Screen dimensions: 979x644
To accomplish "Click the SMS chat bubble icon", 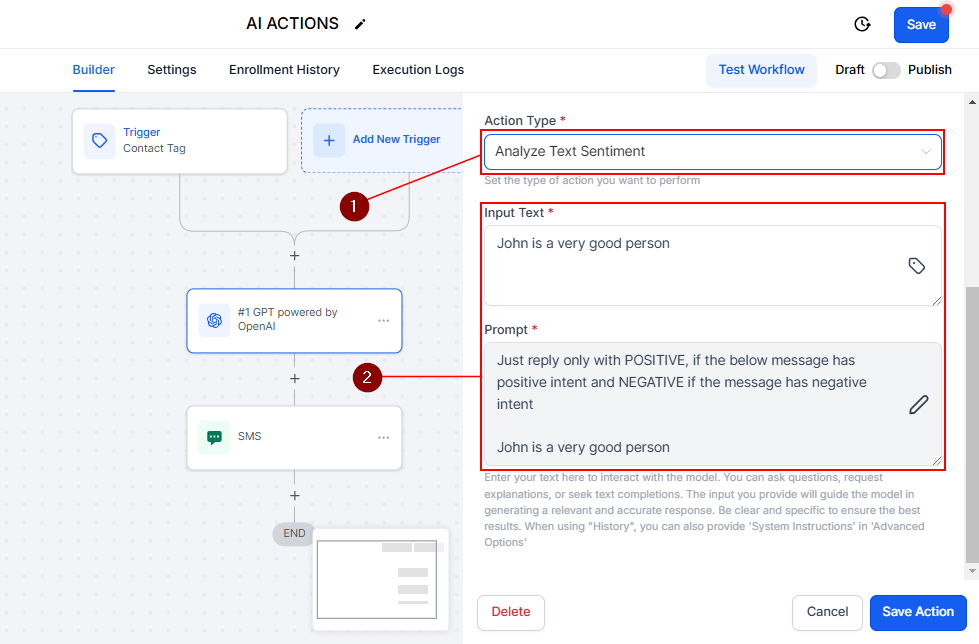I will 214,437.
